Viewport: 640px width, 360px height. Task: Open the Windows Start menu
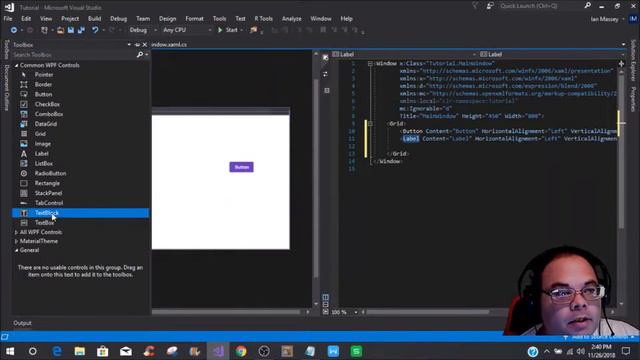pos(10,351)
